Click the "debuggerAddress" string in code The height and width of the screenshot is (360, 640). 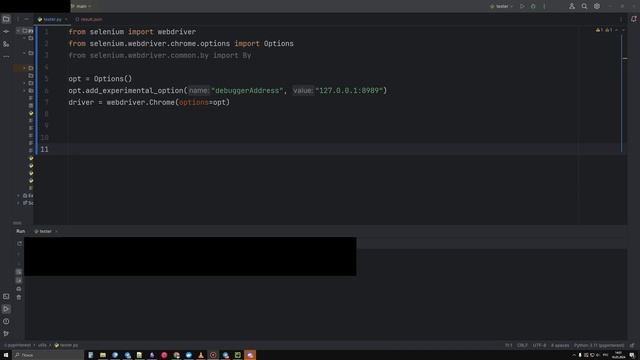pos(247,91)
